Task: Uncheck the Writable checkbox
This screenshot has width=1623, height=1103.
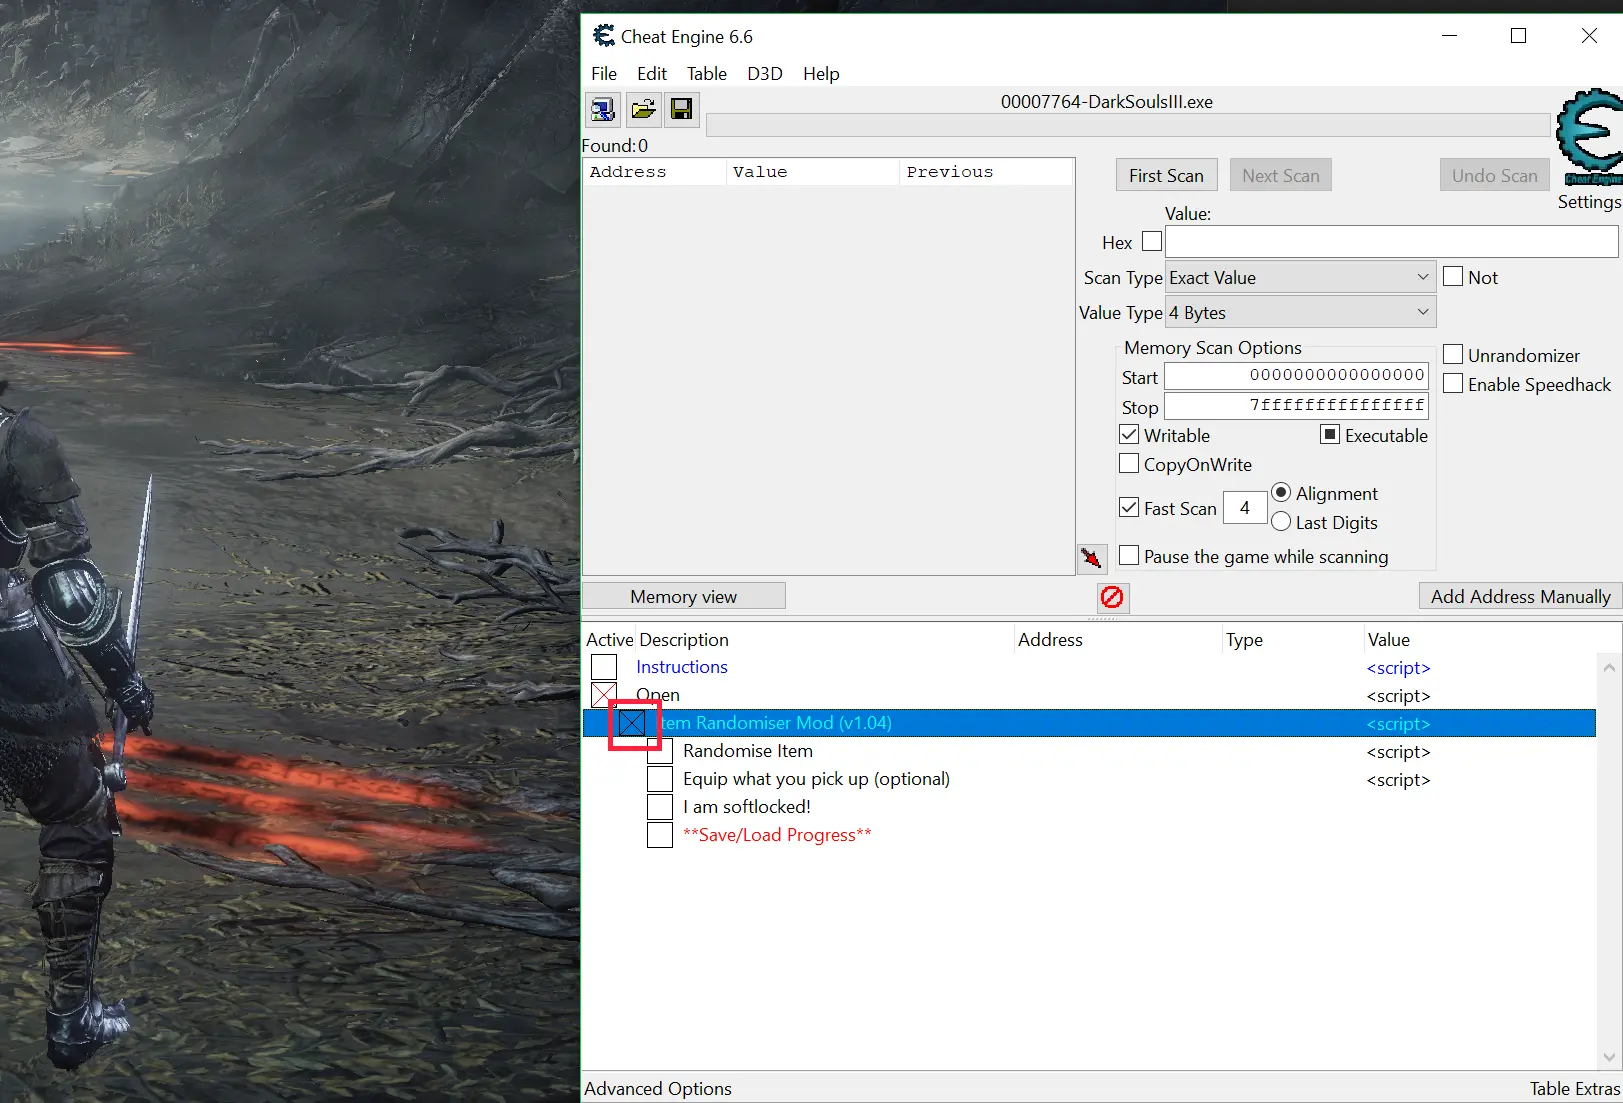Action: tap(1129, 434)
